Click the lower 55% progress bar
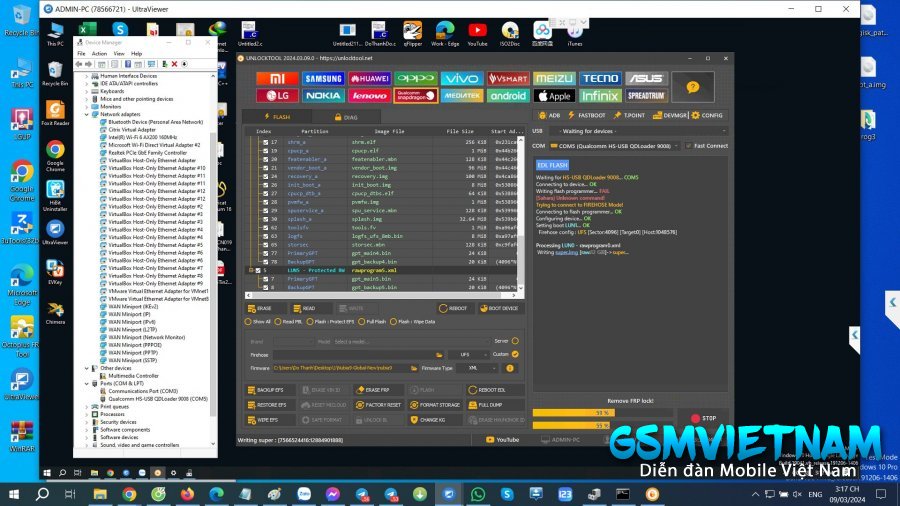The height and width of the screenshot is (506, 900). (602, 426)
